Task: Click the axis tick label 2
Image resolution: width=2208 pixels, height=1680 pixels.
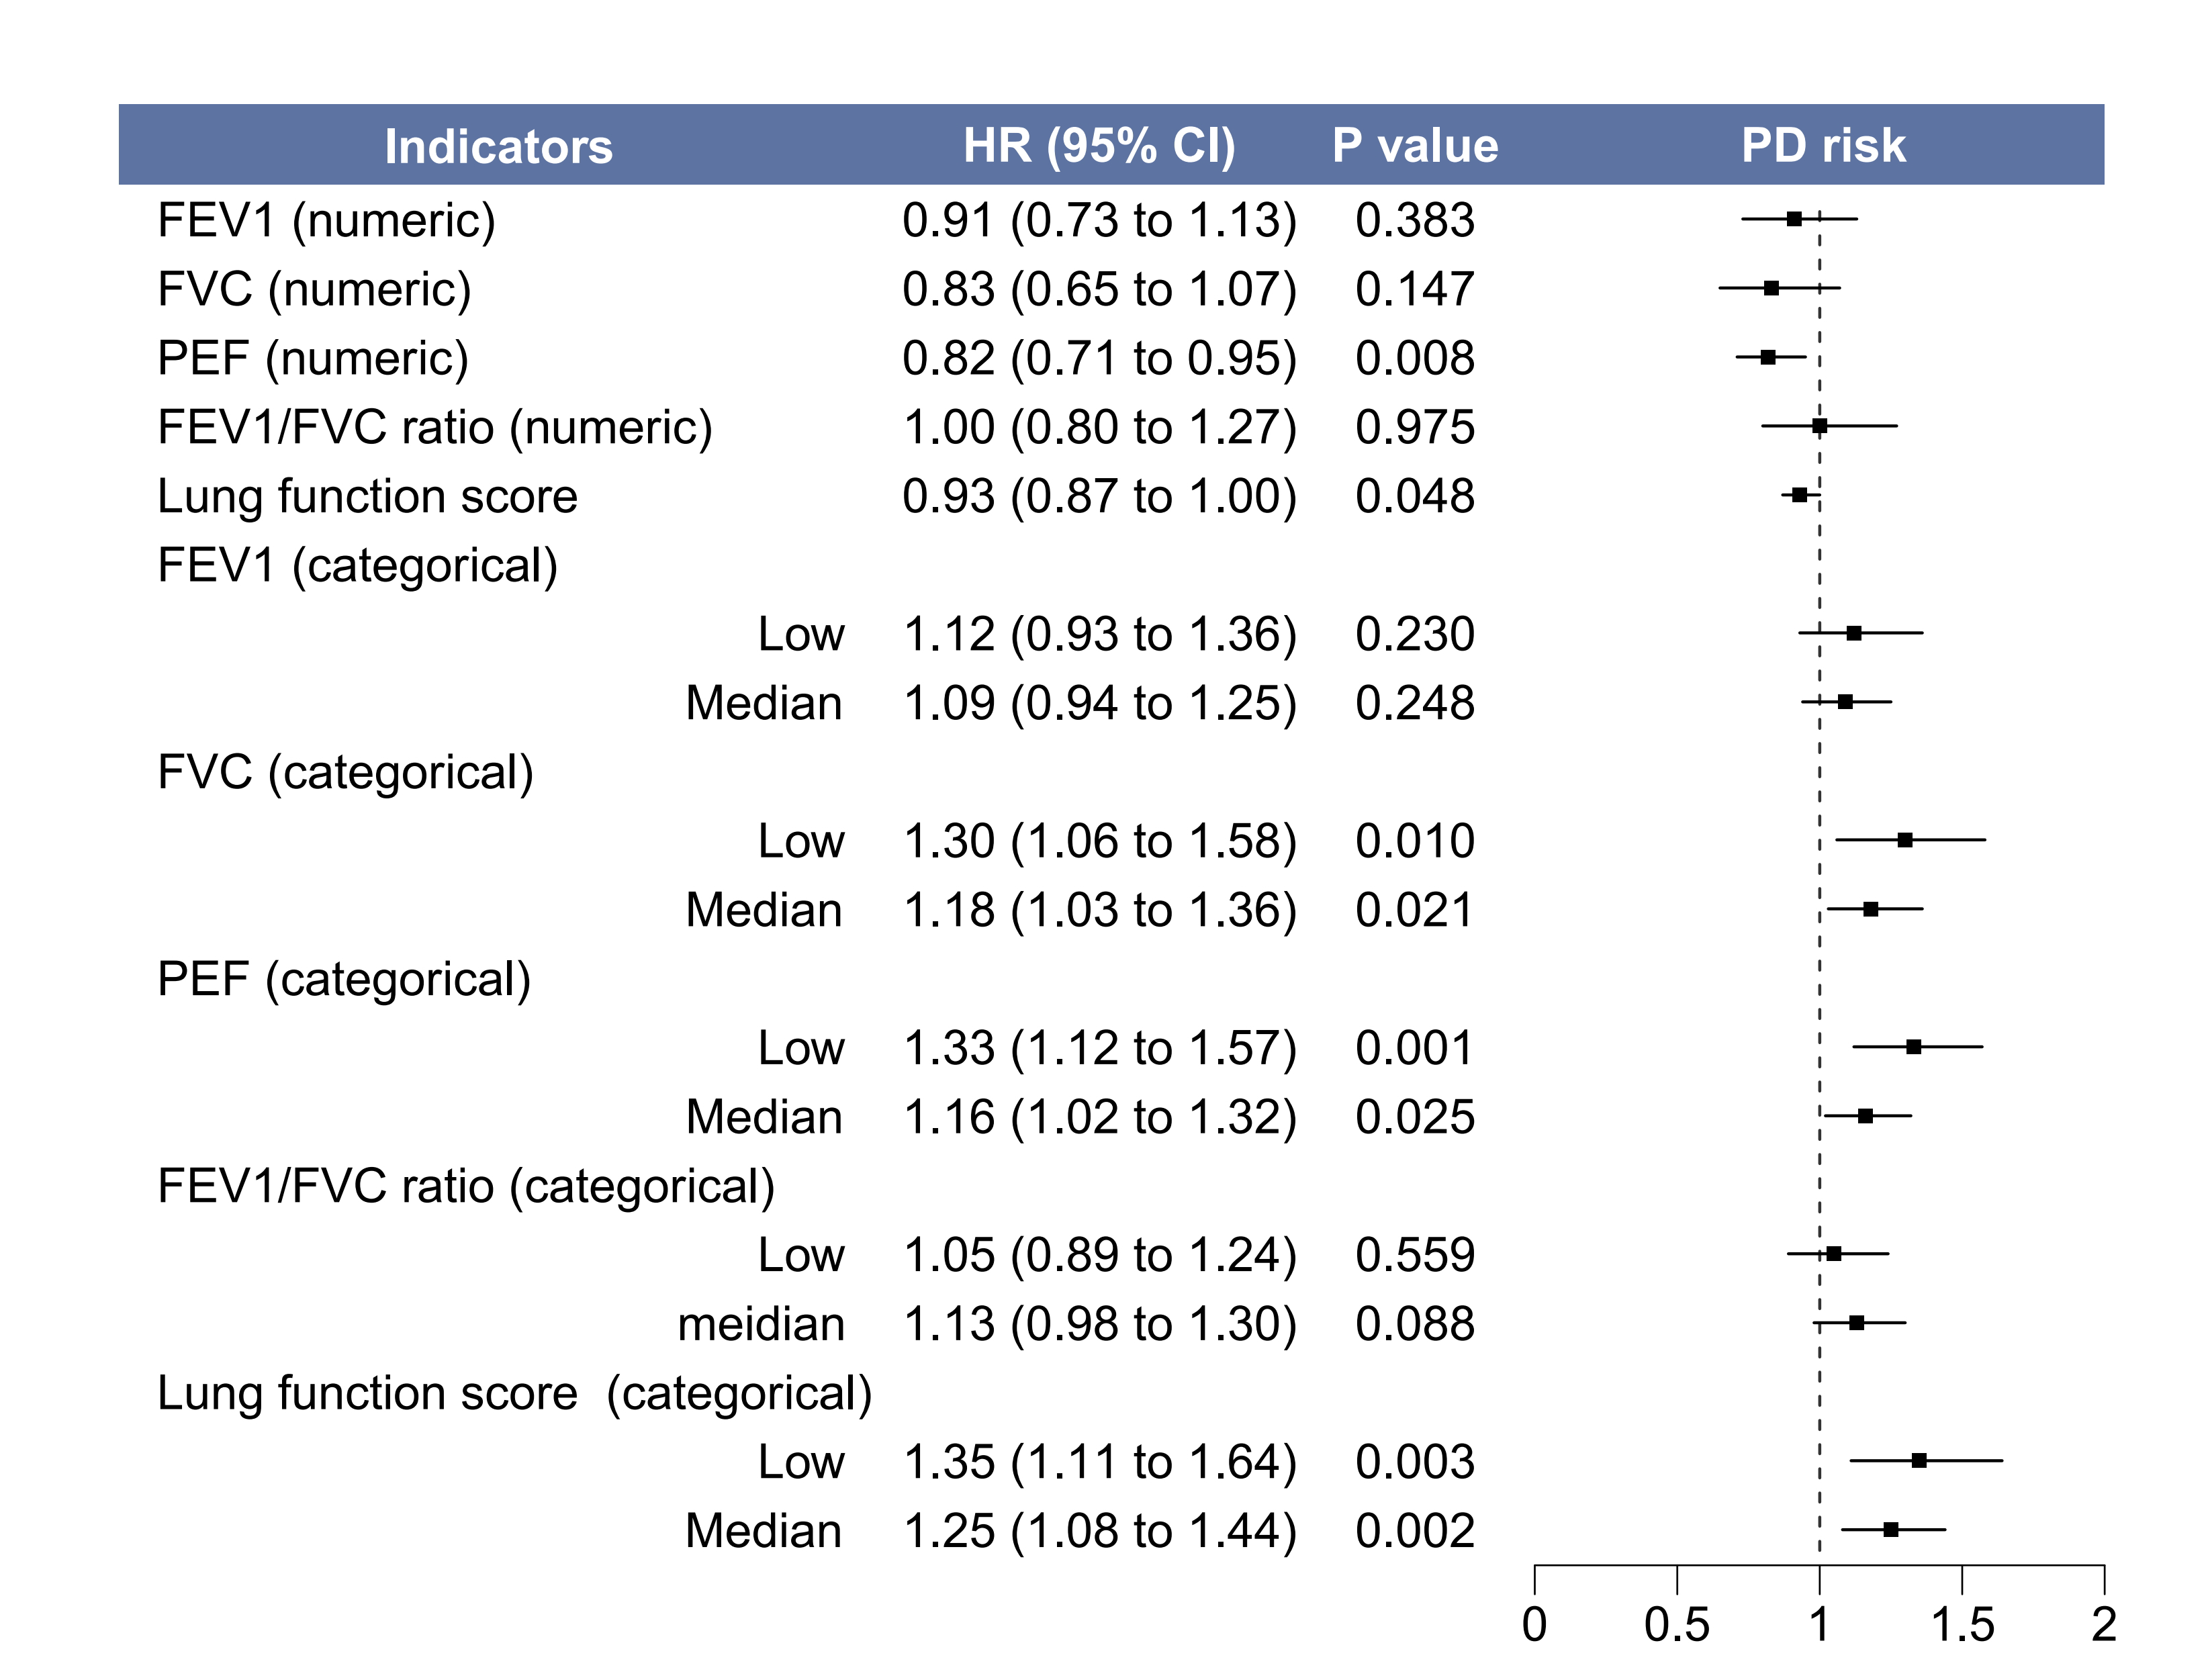Action: click(x=2104, y=1625)
